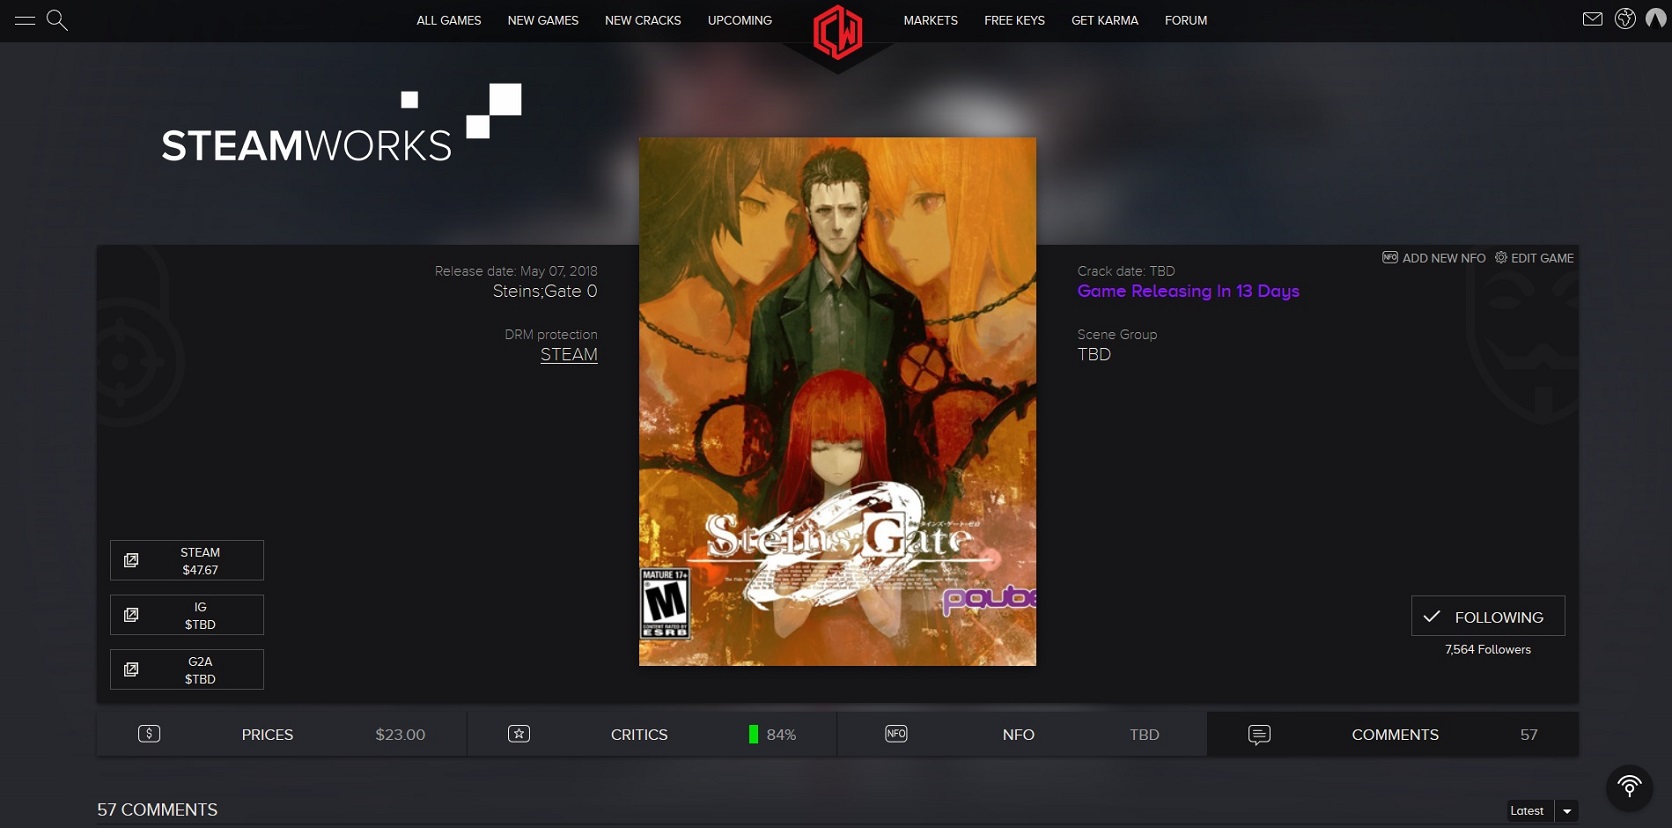1672x828 pixels.
Task: Open the IG $TBD price button
Action: pos(187,615)
